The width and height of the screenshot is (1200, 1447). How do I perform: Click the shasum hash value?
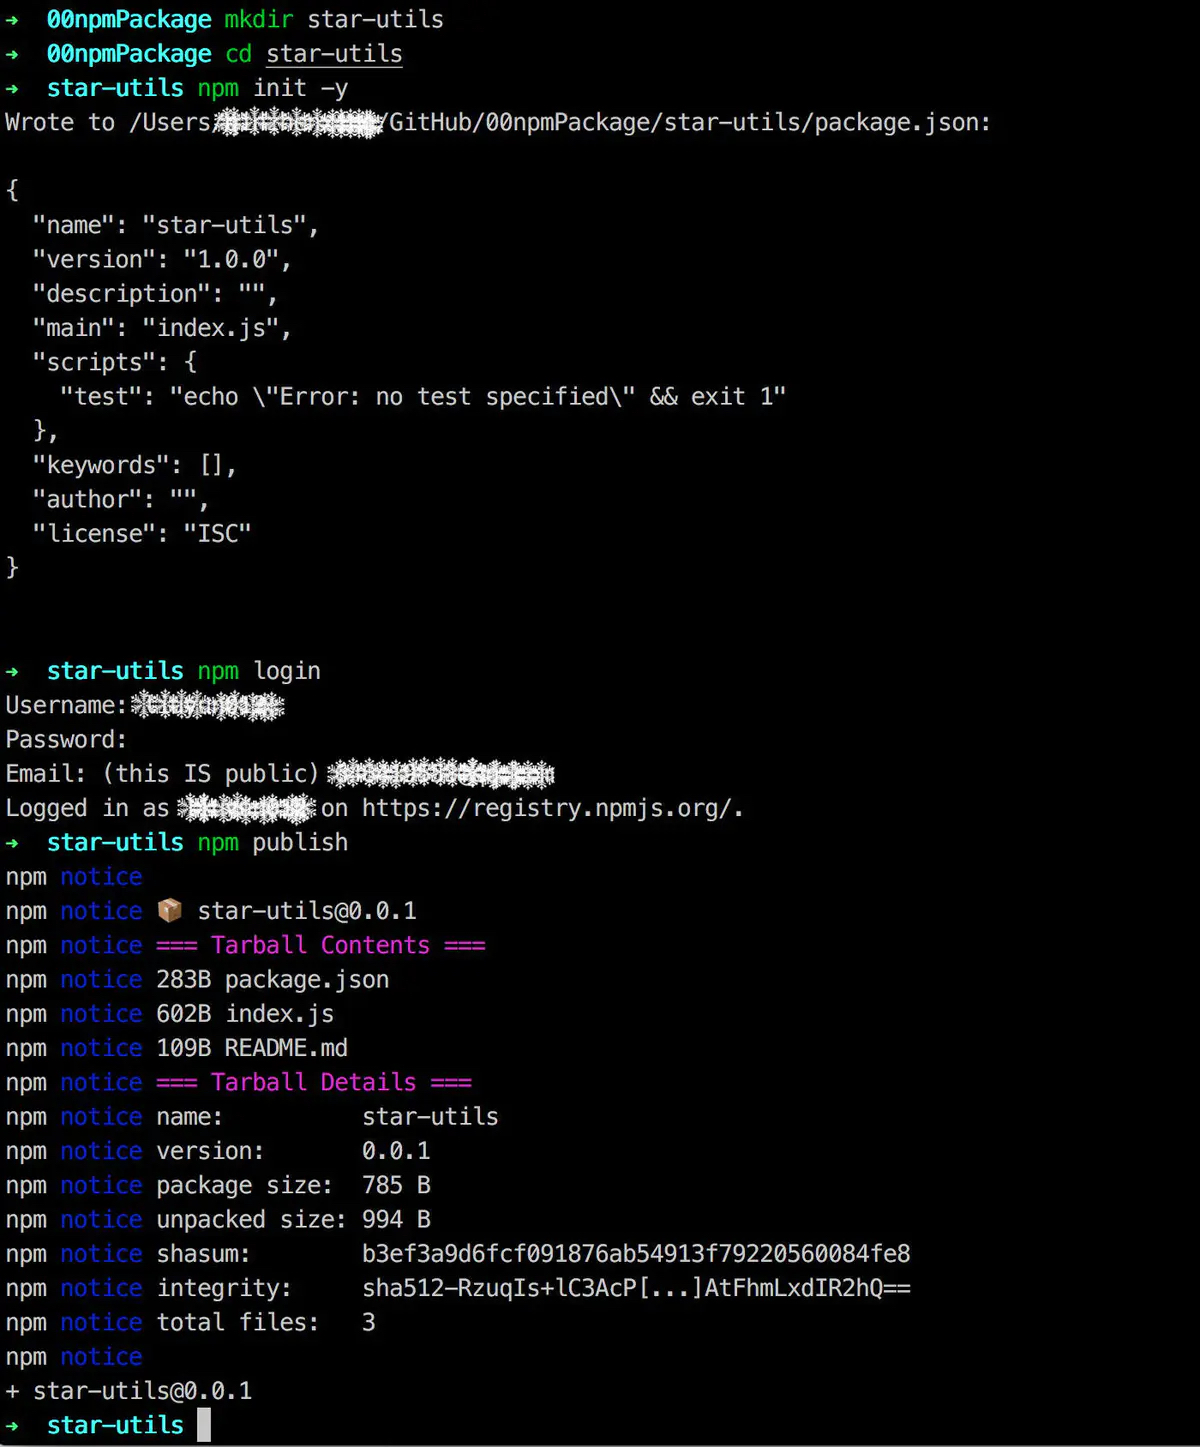point(636,1254)
